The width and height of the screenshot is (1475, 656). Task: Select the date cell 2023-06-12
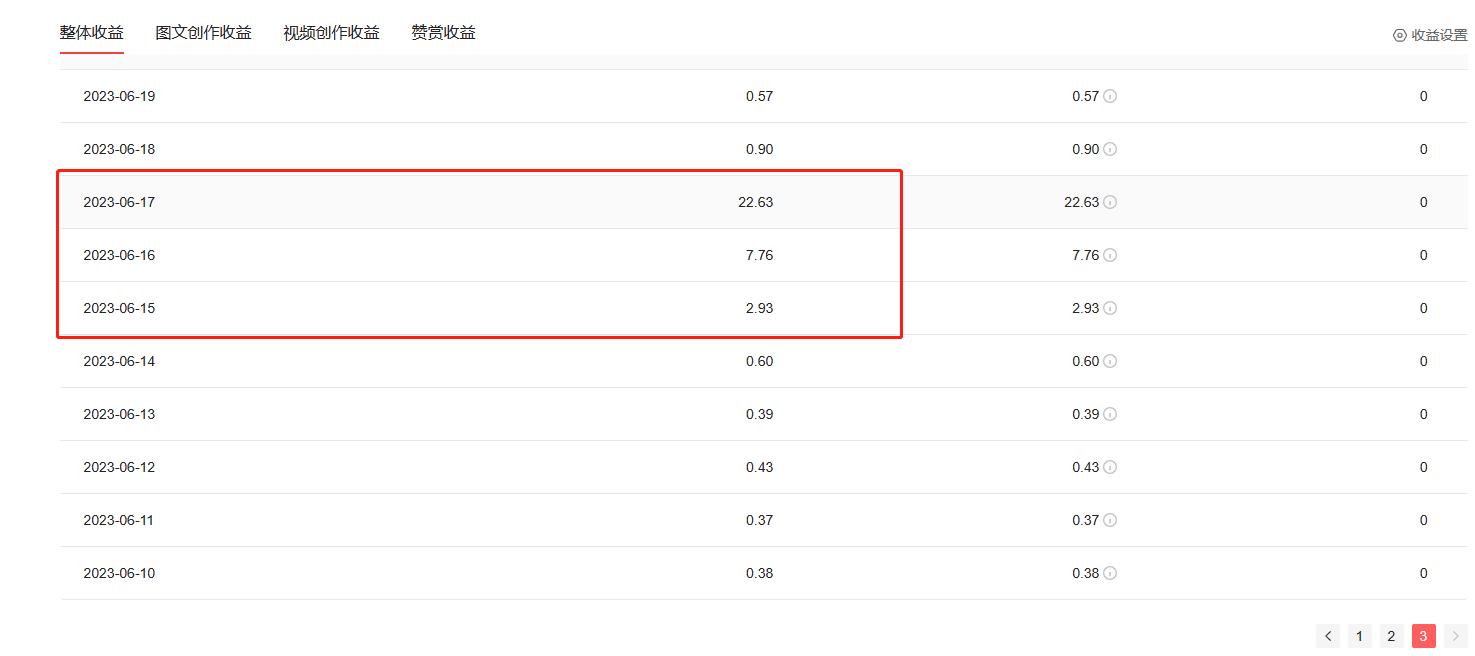coord(119,467)
